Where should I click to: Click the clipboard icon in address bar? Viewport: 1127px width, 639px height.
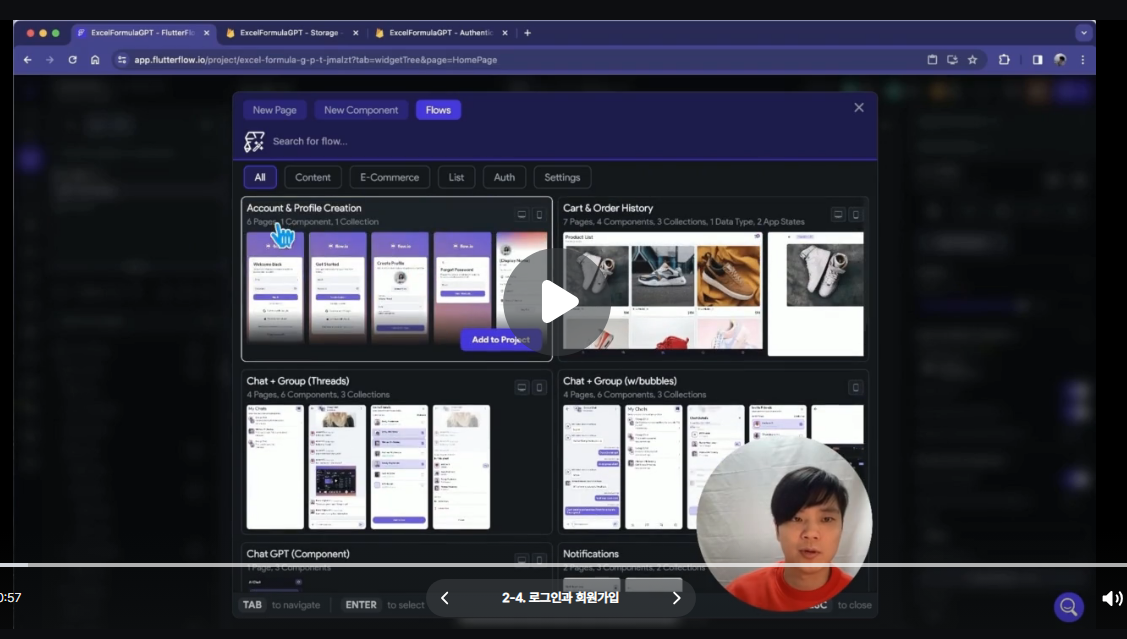point(932,60)
